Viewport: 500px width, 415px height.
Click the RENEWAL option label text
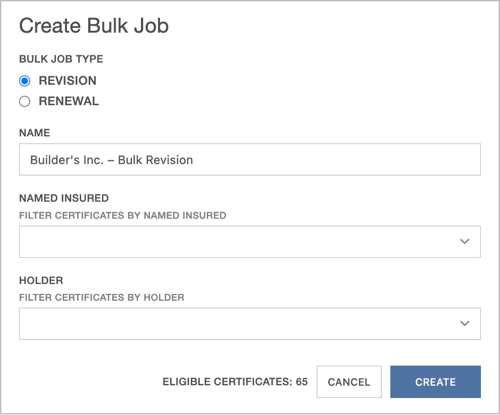69,101
